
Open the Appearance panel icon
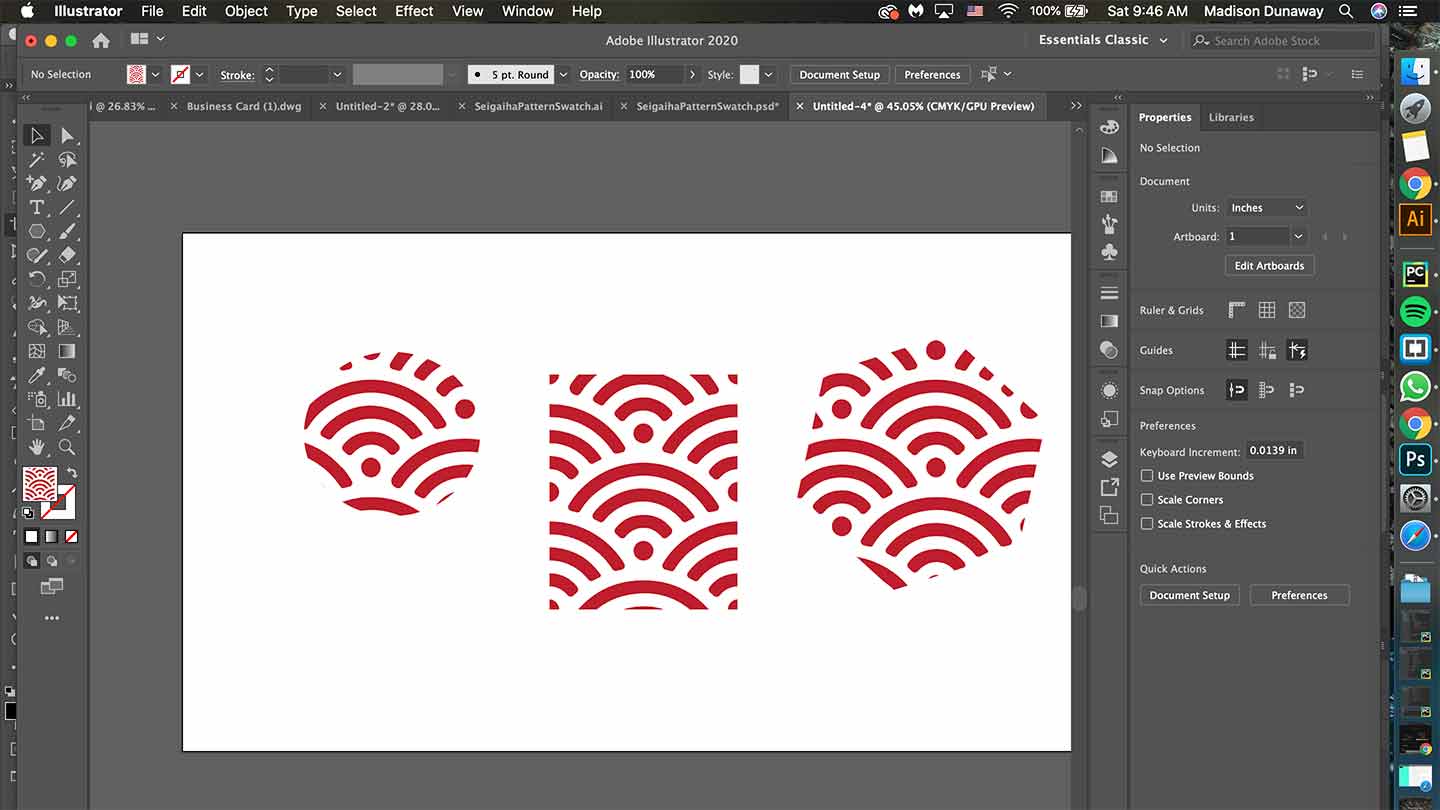pos(1109,390)
